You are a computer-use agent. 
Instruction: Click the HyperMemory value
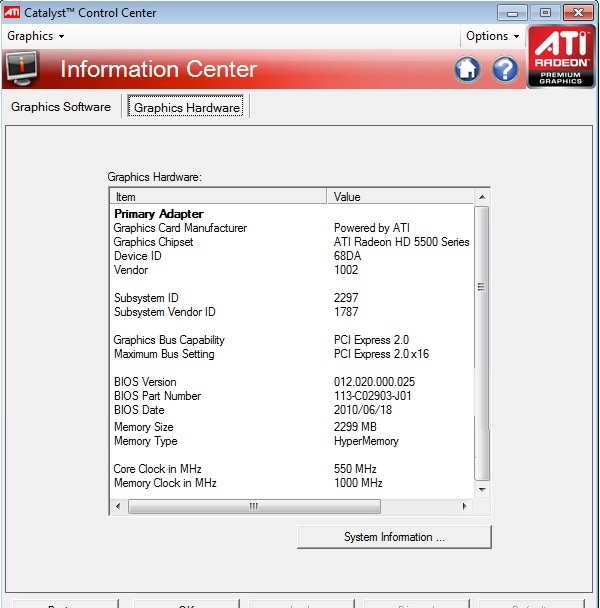366,441
